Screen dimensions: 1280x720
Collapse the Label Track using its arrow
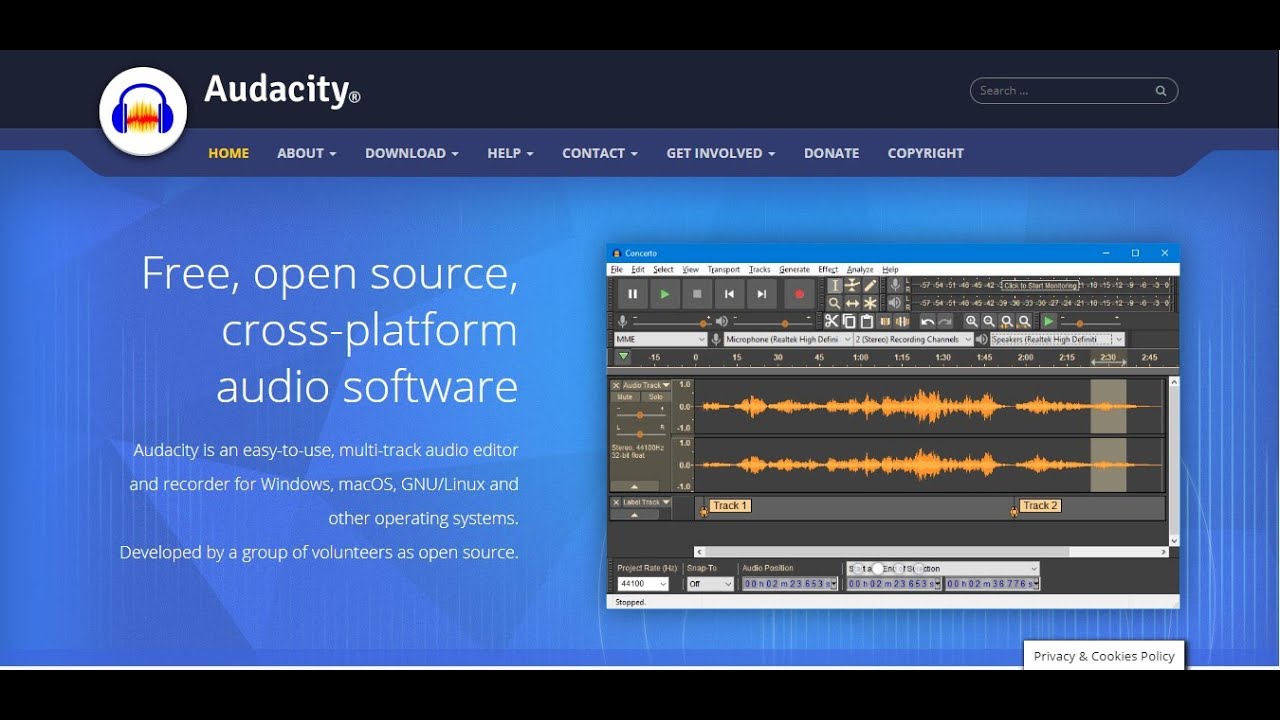pos(634,514)
